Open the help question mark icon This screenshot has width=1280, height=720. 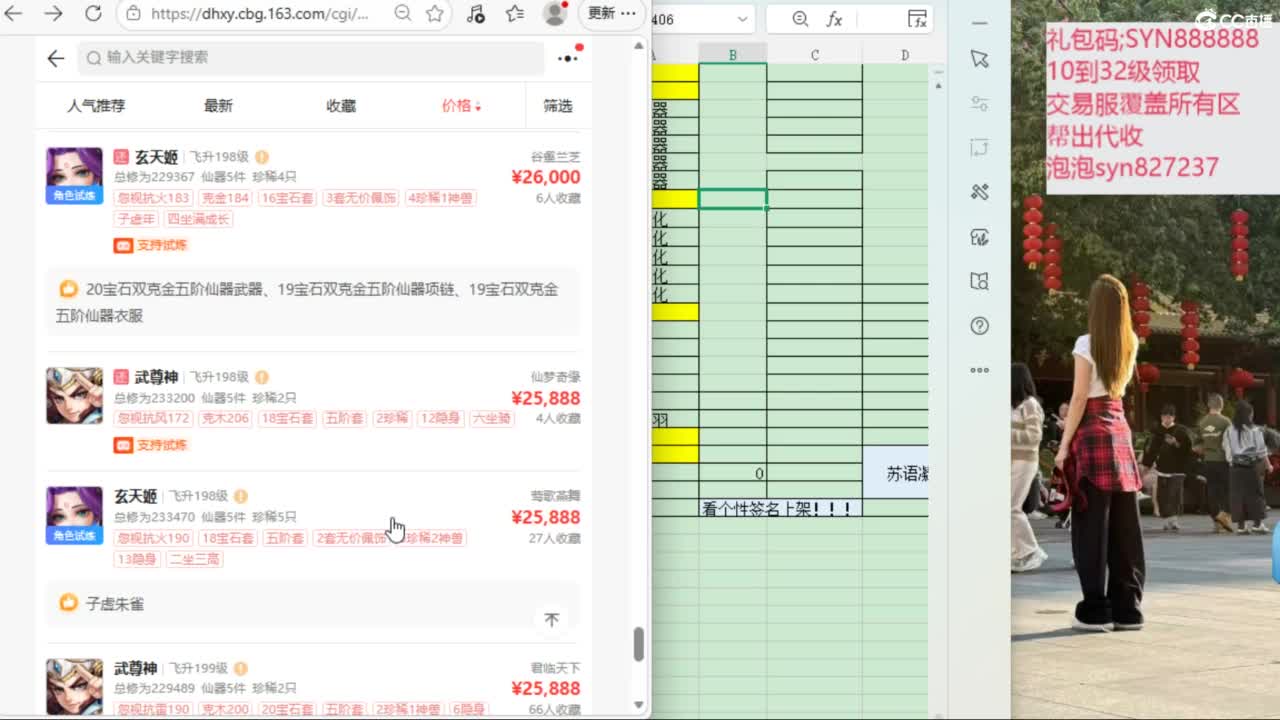tap(979, 326)
